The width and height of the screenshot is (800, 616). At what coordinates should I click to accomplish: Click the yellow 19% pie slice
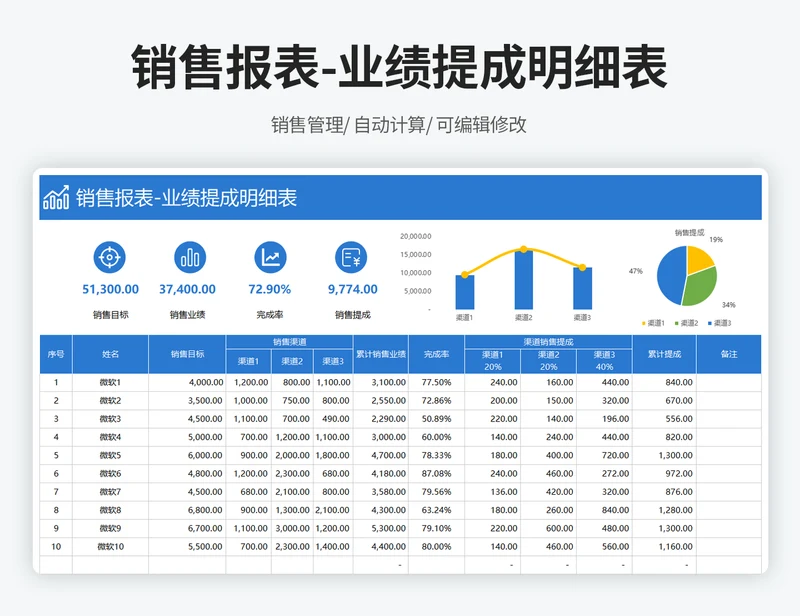click(699, 259)
